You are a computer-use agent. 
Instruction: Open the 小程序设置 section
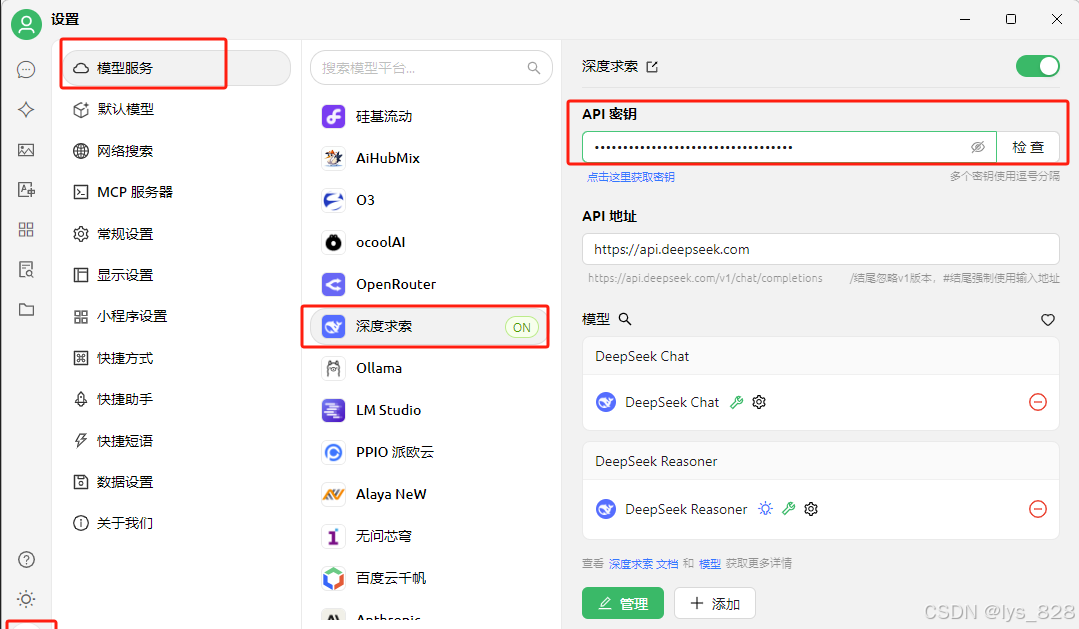click(176, 317)
